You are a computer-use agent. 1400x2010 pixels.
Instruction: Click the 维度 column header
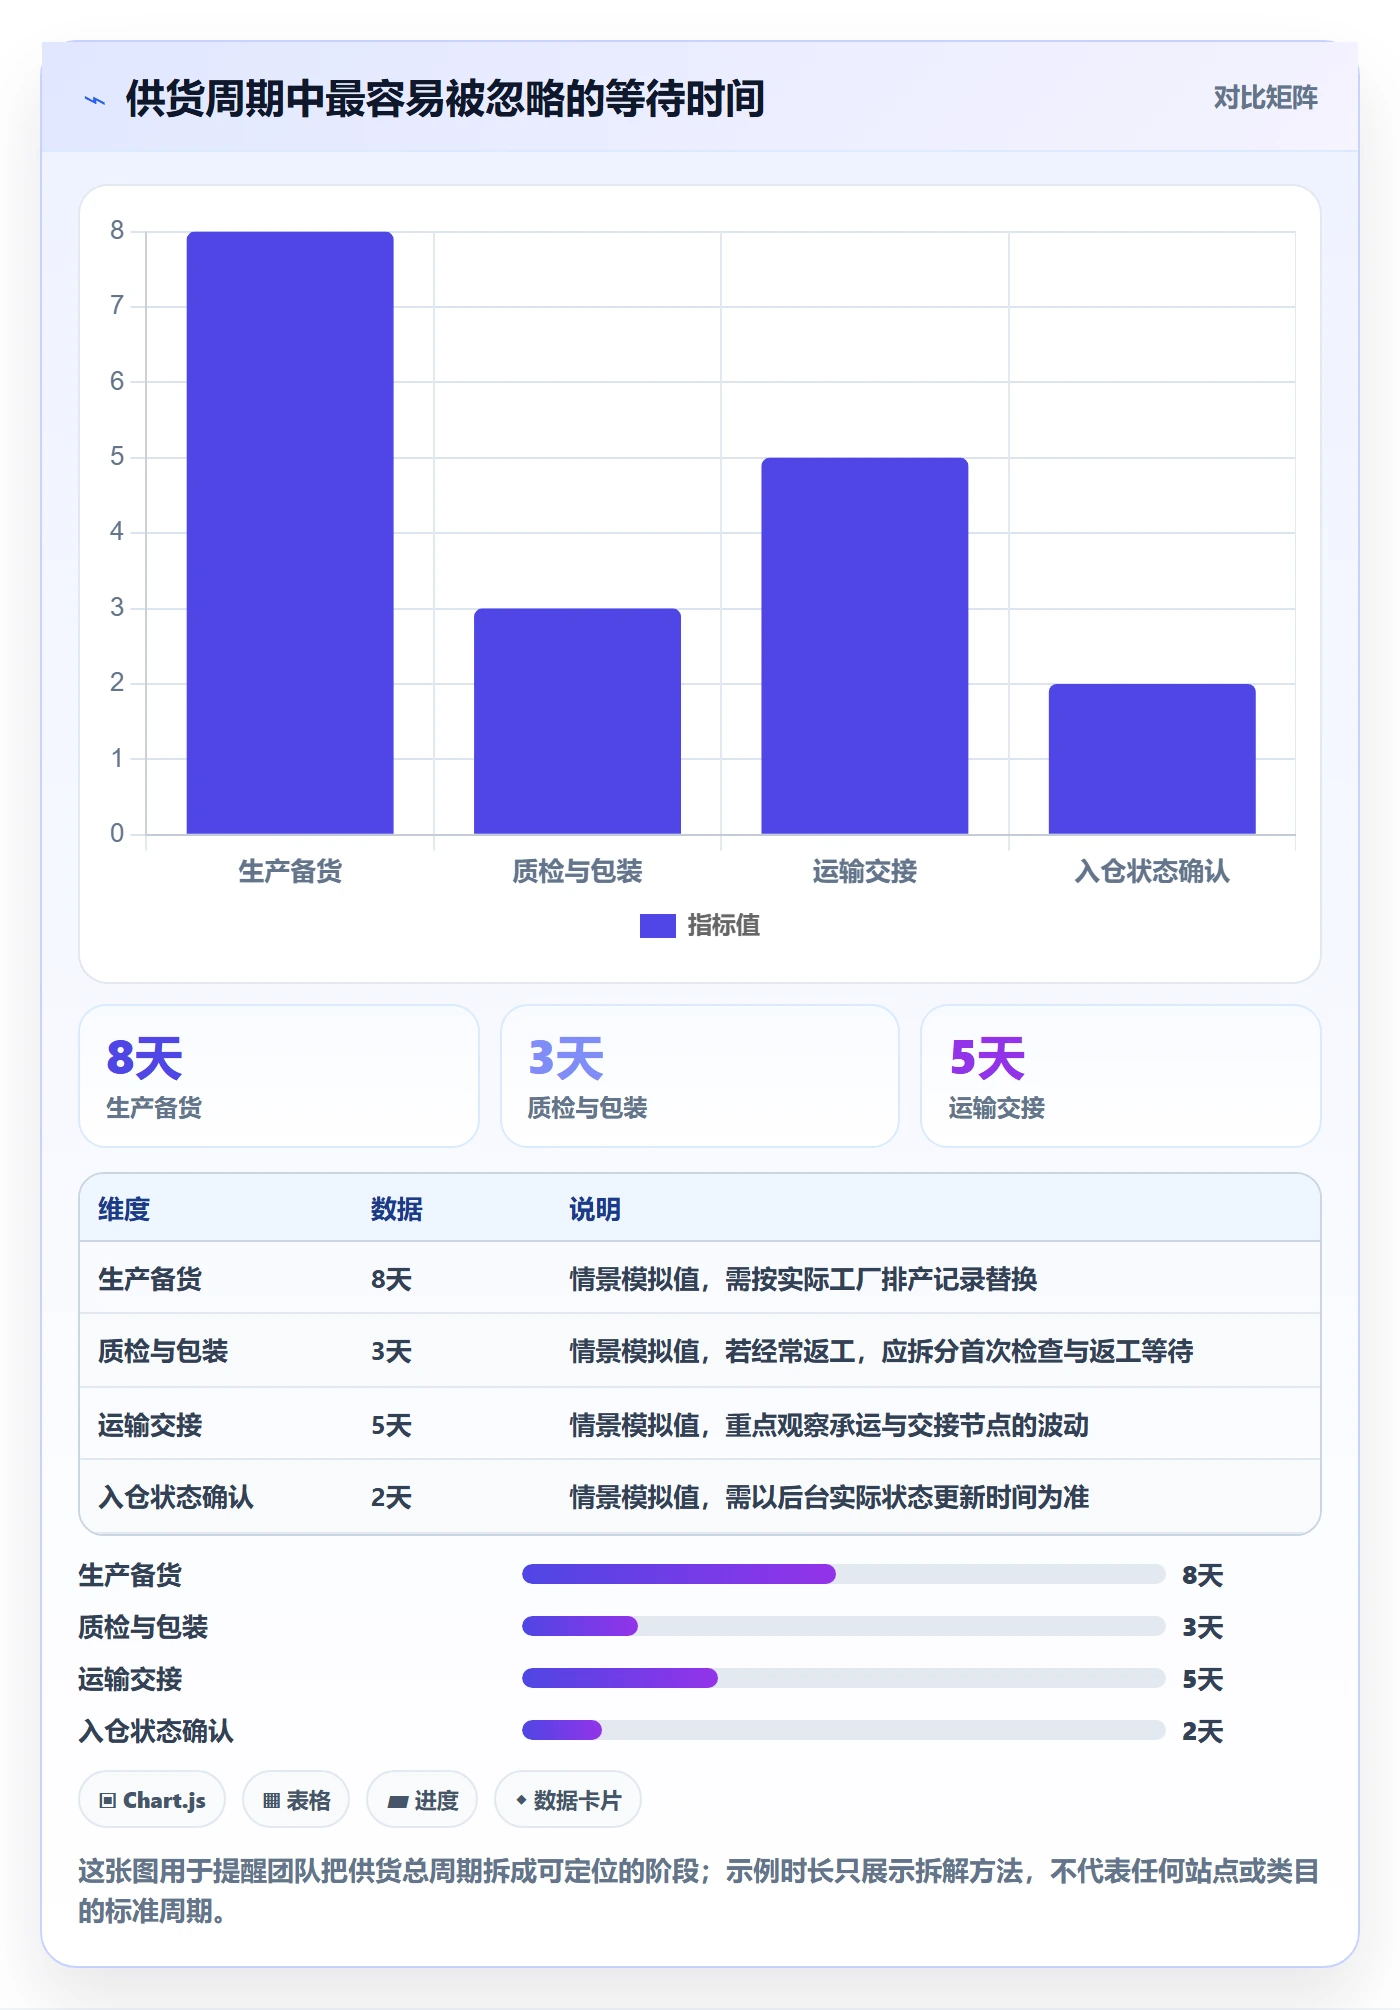point(124,1209)
